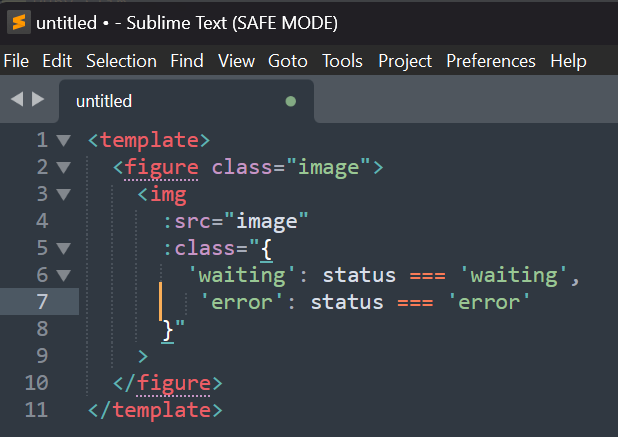This screenshot has width=618, height=437.
Task: Open the Tools menu
Action: coord(342,61)
